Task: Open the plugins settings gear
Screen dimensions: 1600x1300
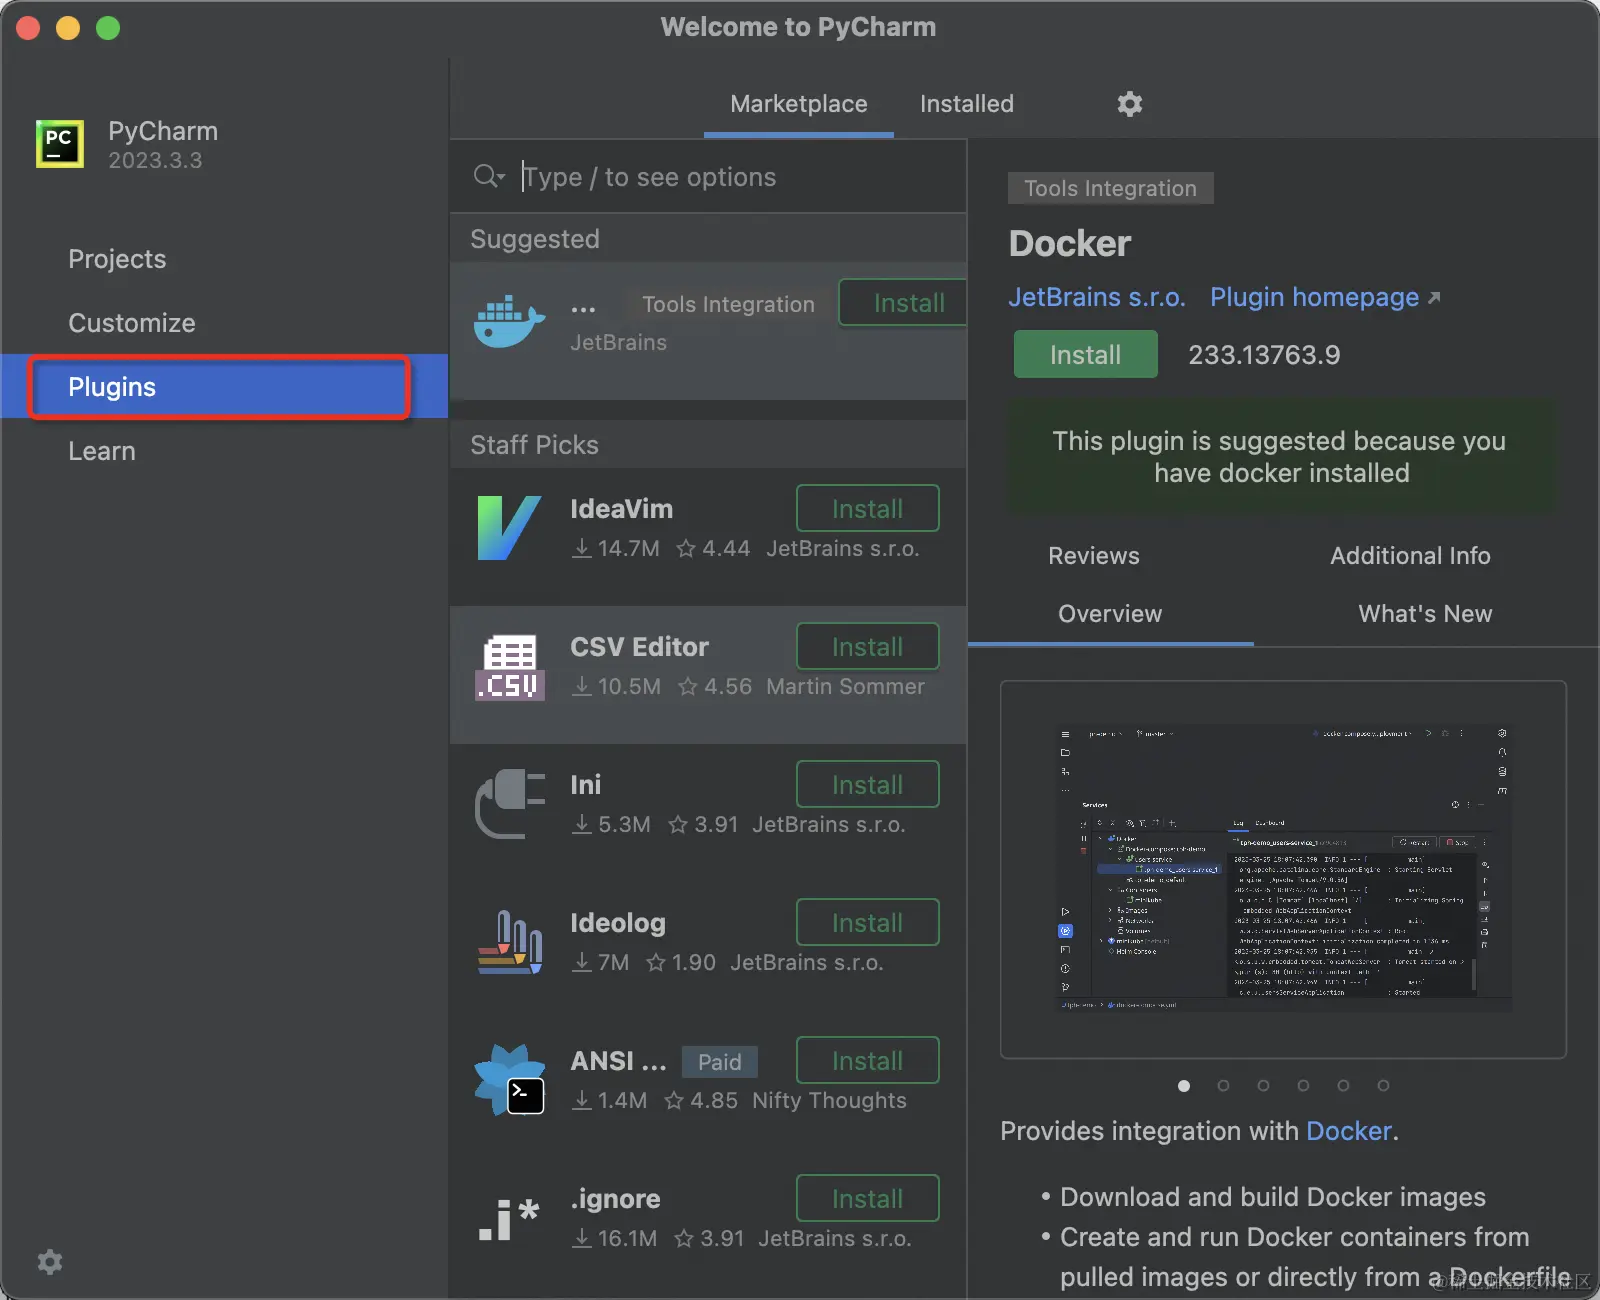Action: (x=1130, y=104)
